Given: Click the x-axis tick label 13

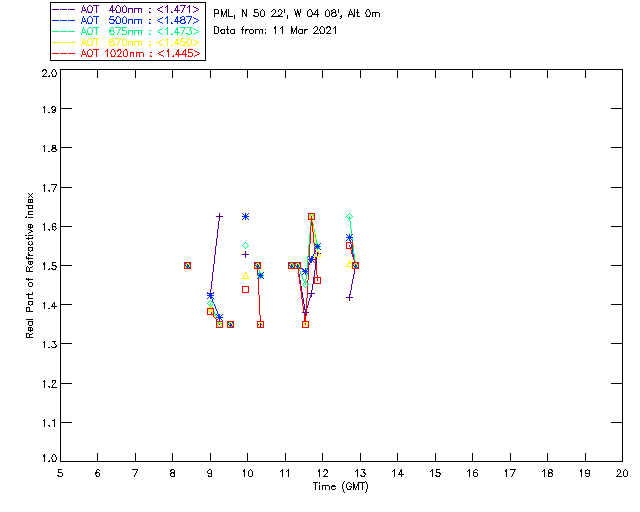Looking at the screenshot, I should (x=360, y=473).
